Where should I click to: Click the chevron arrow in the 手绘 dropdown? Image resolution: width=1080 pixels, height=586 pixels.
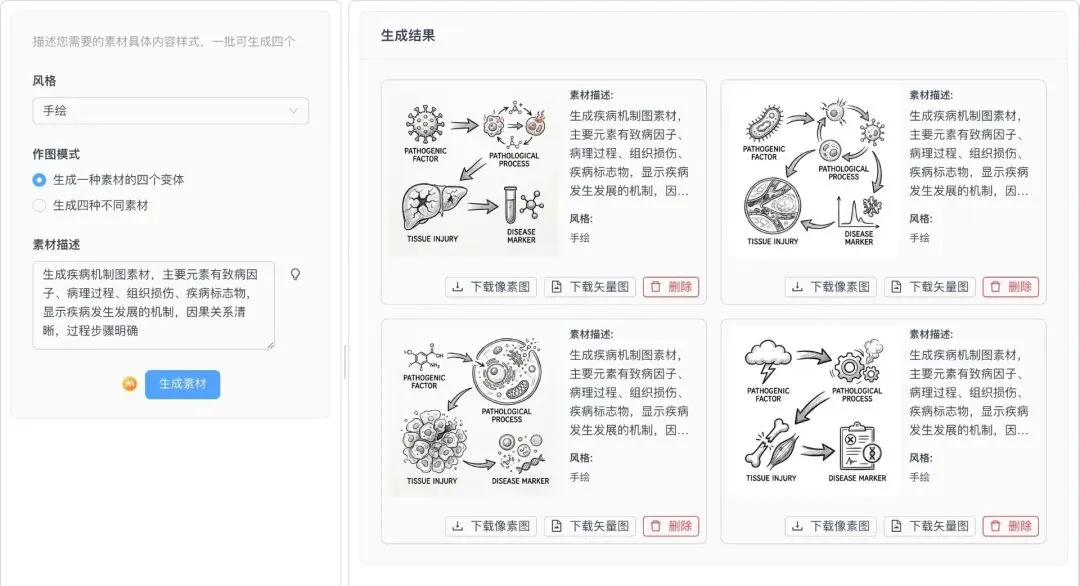293,111
